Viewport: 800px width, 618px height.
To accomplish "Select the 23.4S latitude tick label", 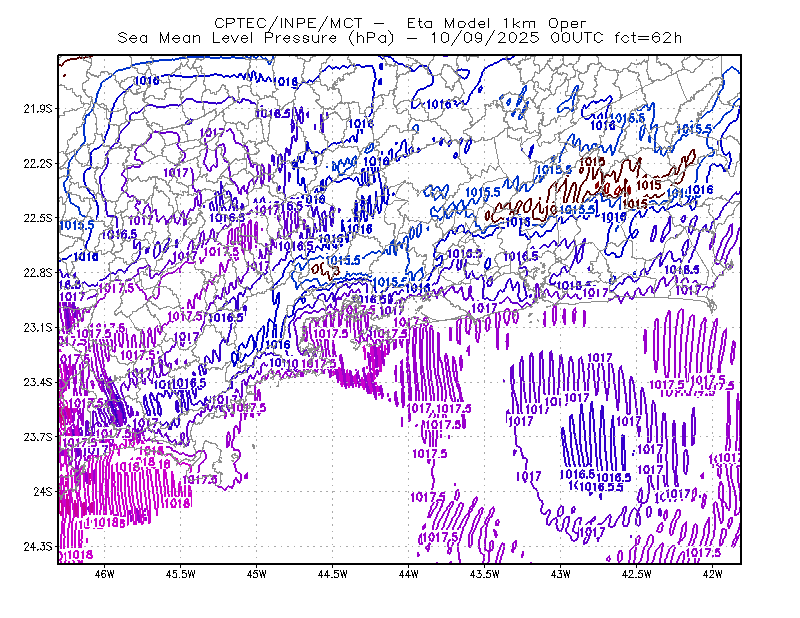I will tap(38, 382).
